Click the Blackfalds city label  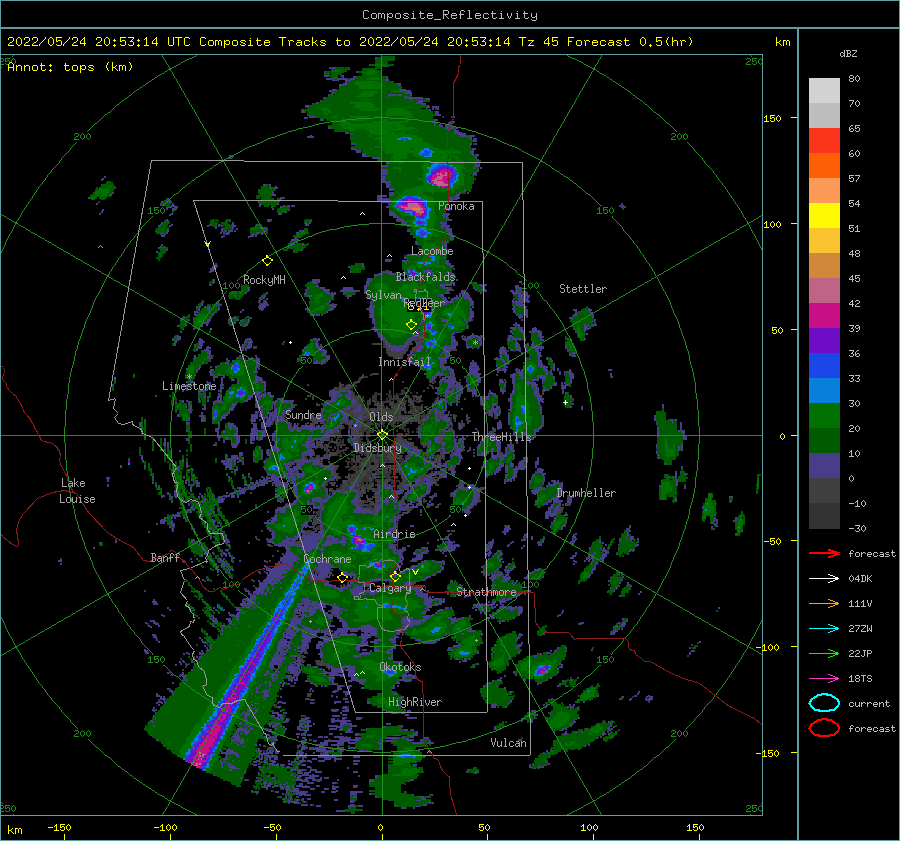click(x=425, y=277)
